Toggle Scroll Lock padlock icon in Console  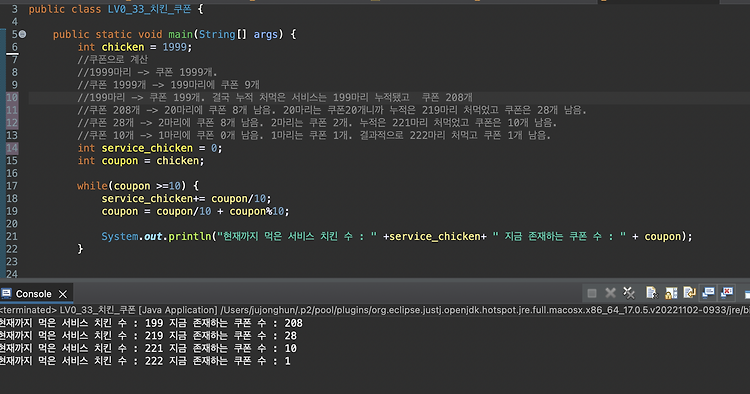(x=671, y=293)
